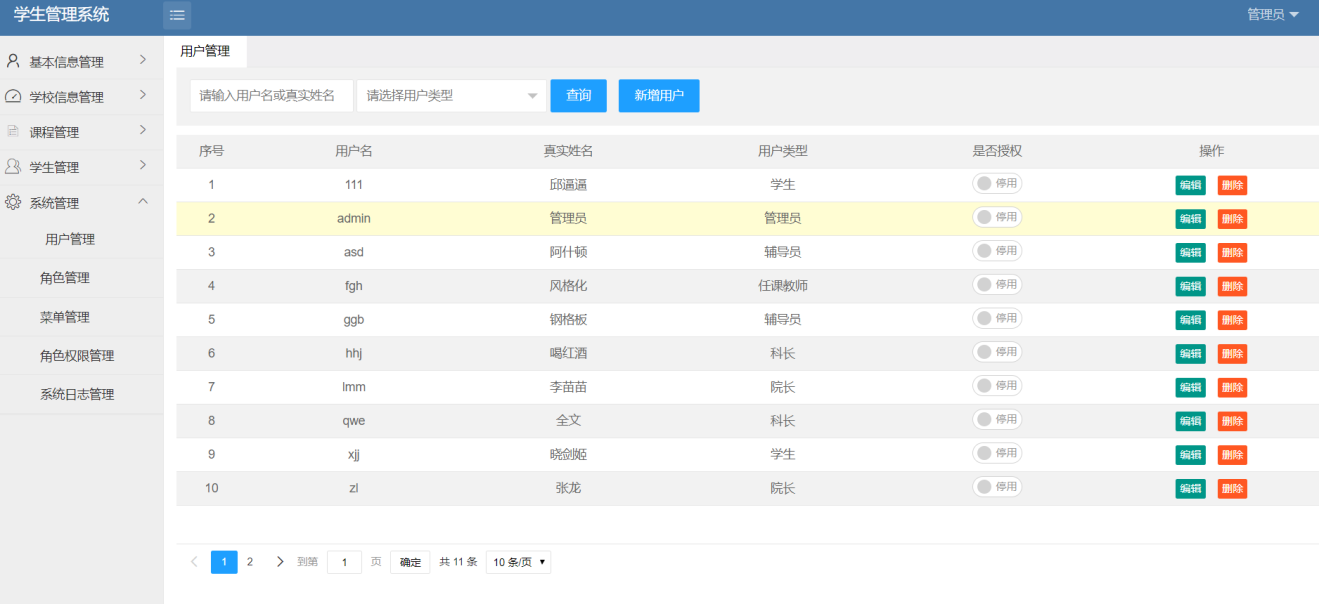Delete the hhj user row
Screen dimensions: 1319x604
pyautogui.click(x=1232, y=354)
